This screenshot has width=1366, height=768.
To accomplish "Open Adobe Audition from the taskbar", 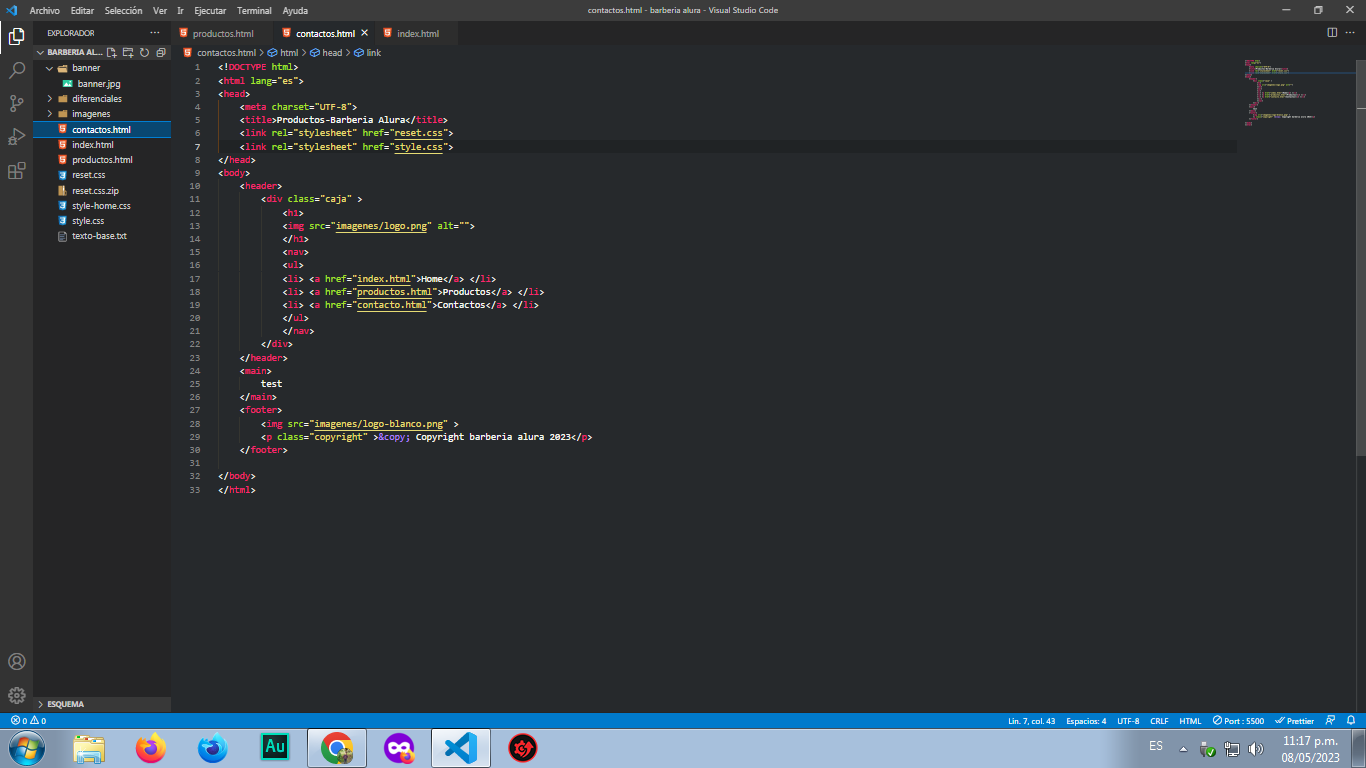I will click(x=274, y=747).
